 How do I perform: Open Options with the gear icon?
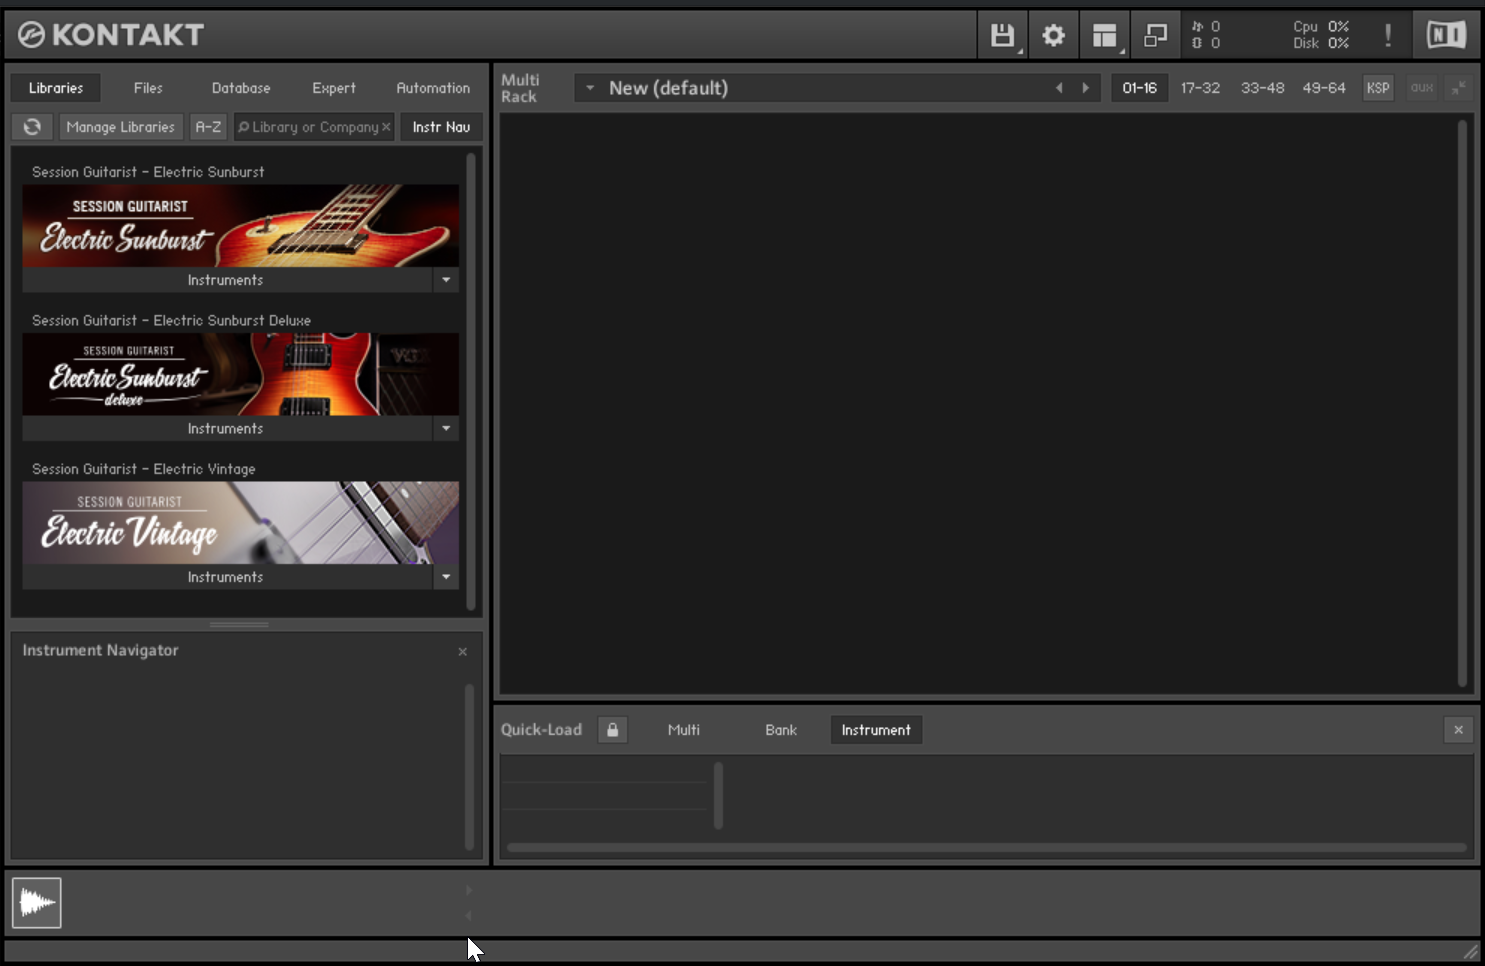(x=1053, y=35)
